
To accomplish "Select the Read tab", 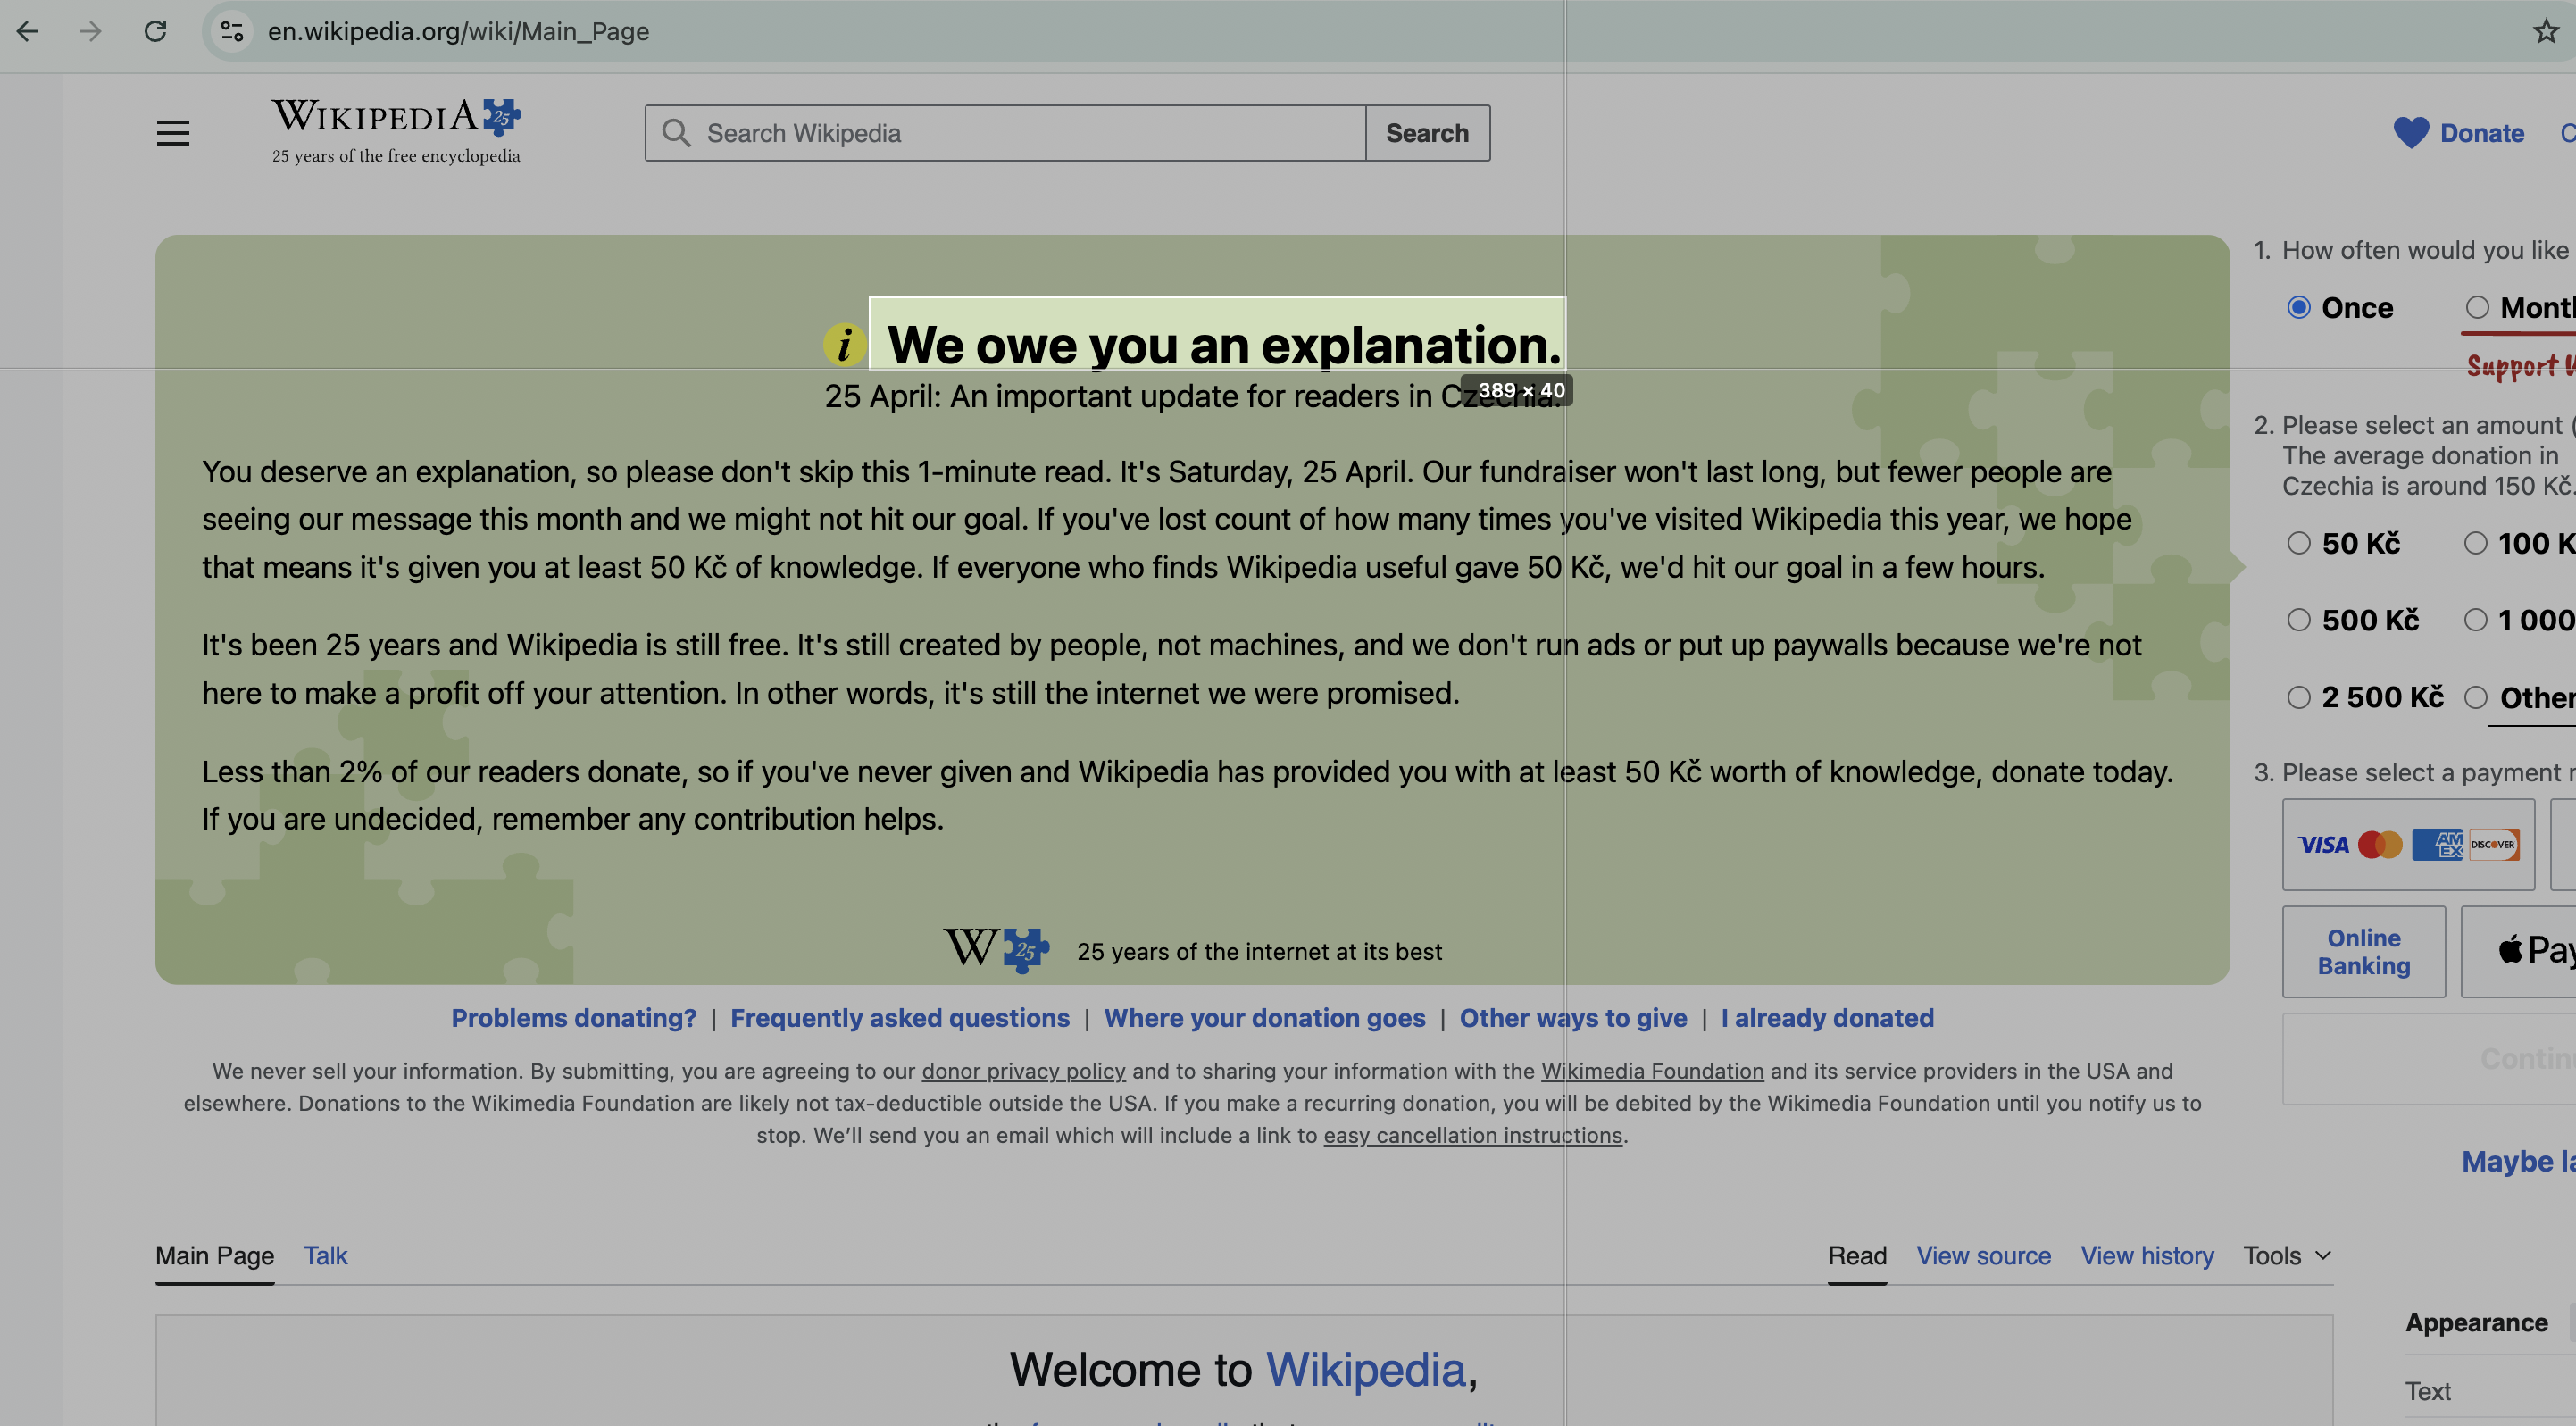I will coord(1857,1255).
